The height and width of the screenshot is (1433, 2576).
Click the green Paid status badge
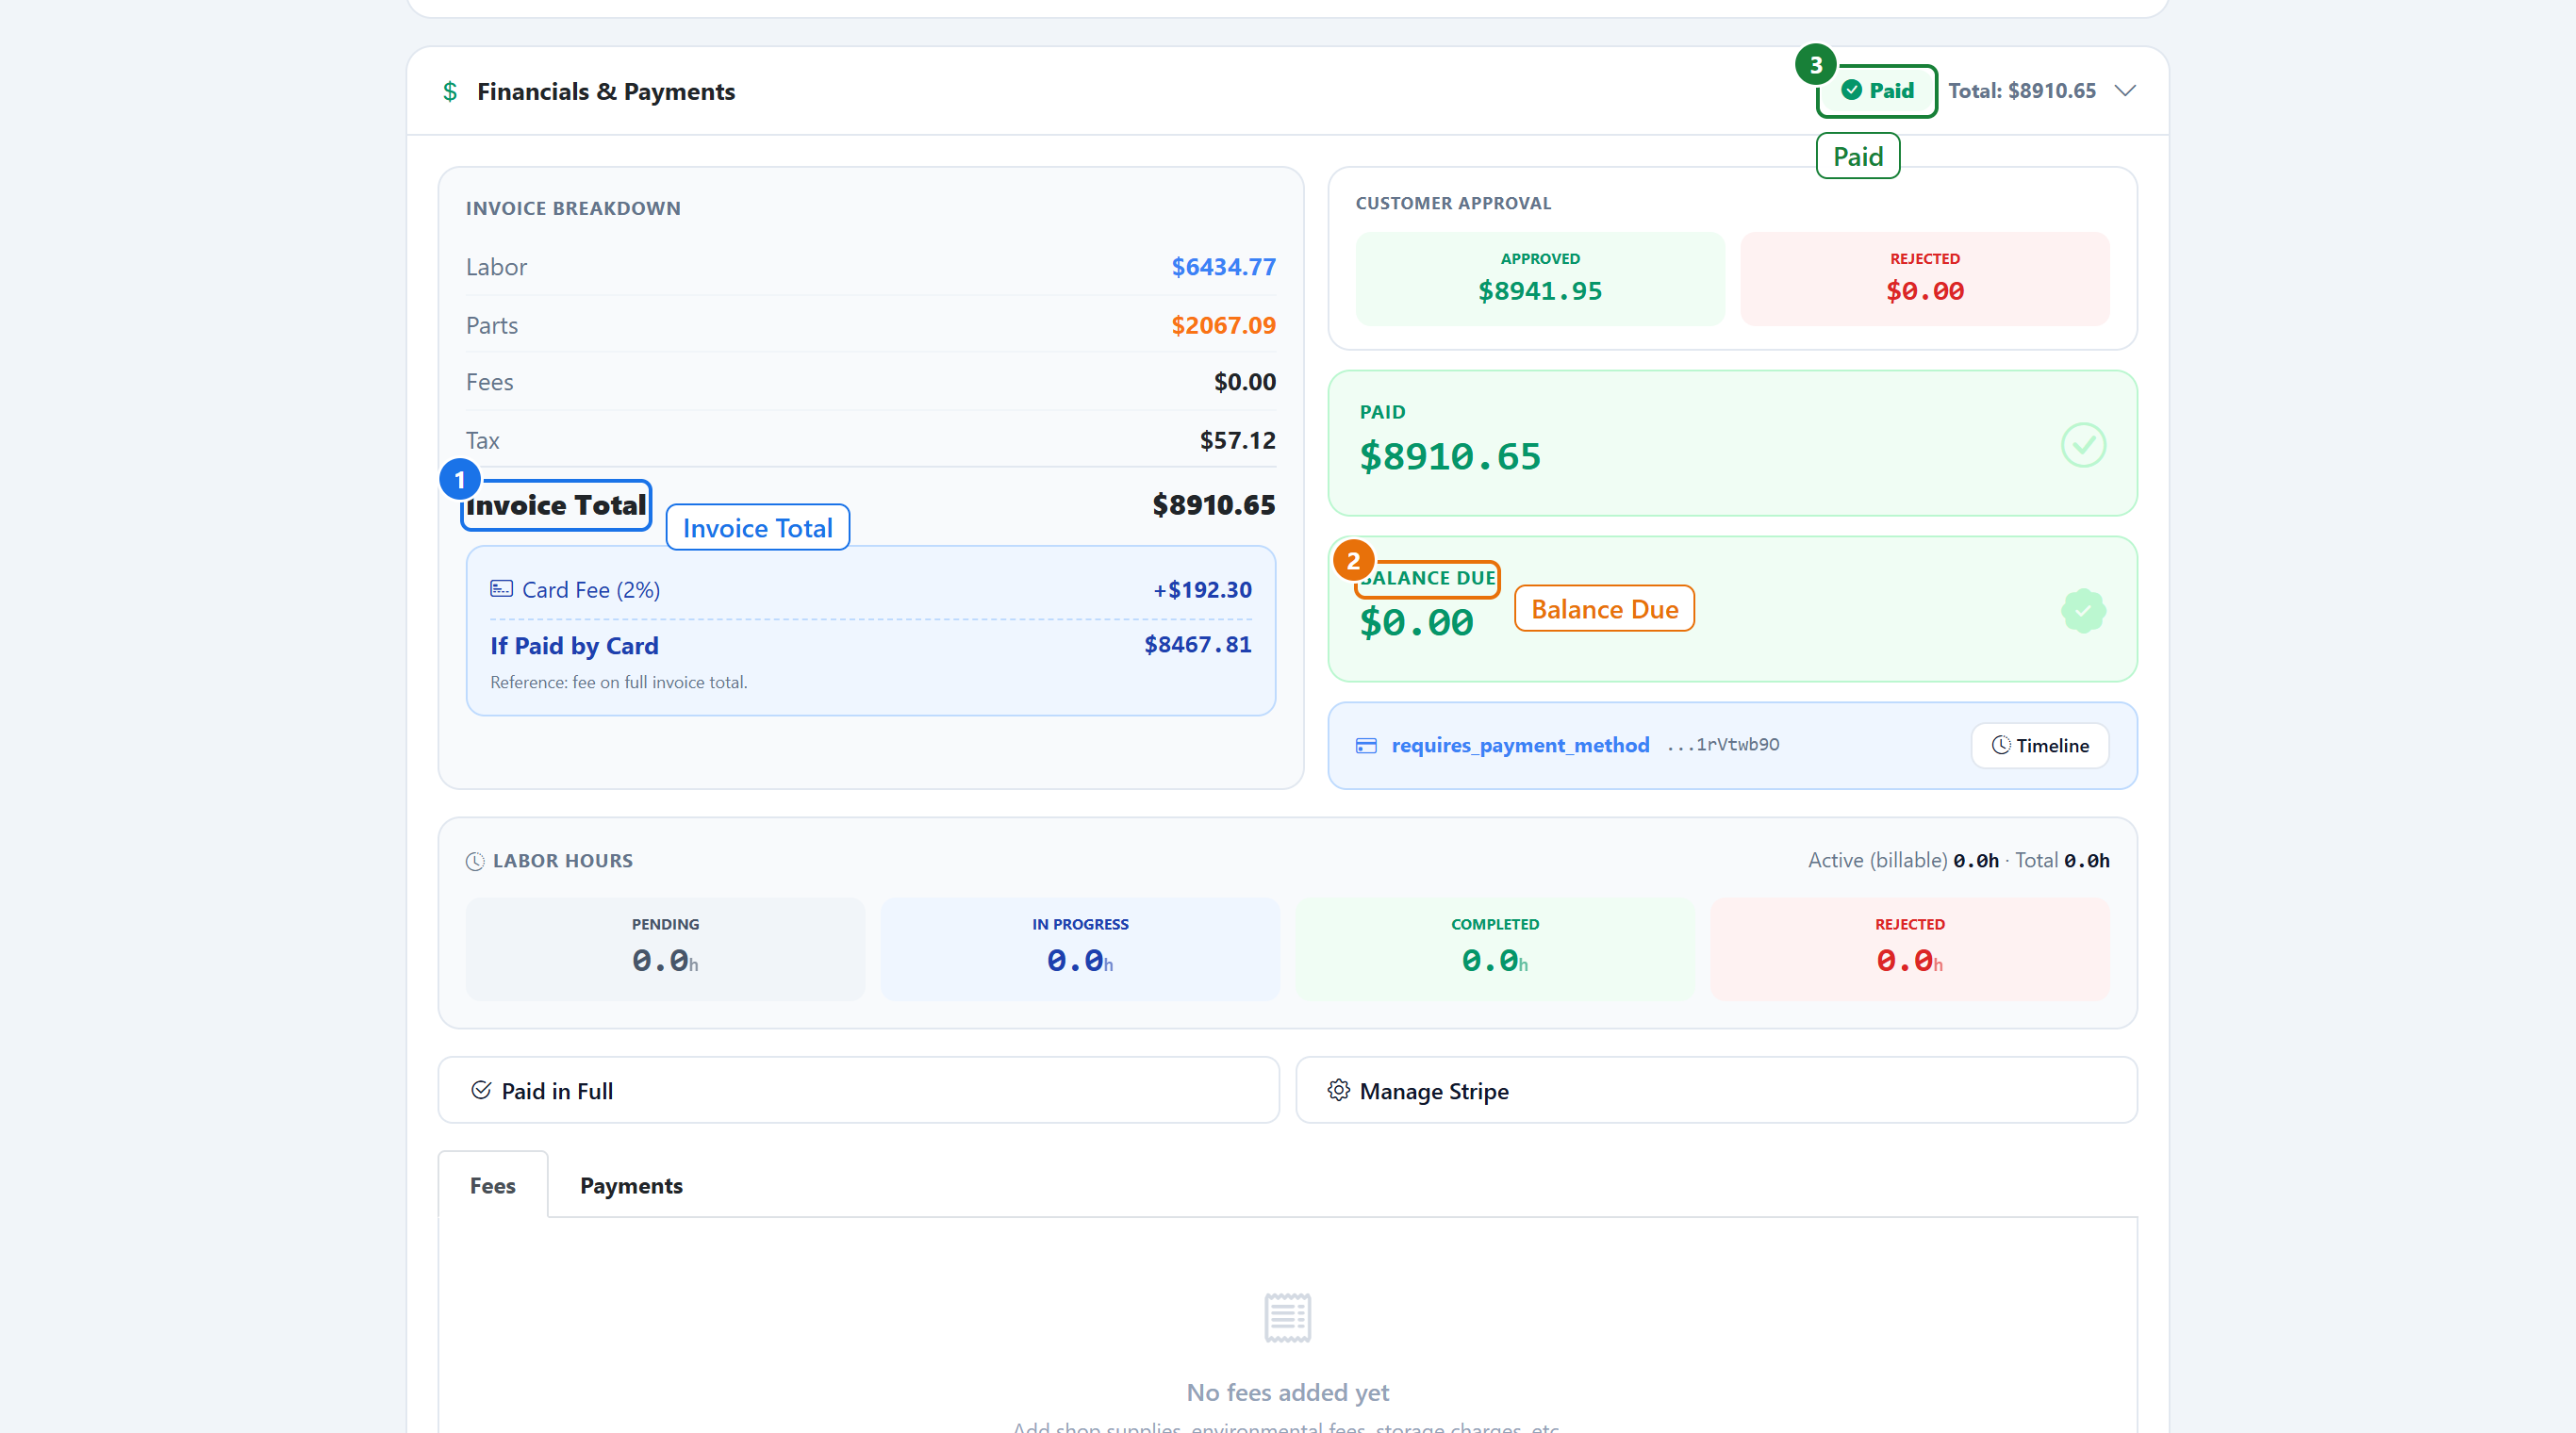(1877, 91)
